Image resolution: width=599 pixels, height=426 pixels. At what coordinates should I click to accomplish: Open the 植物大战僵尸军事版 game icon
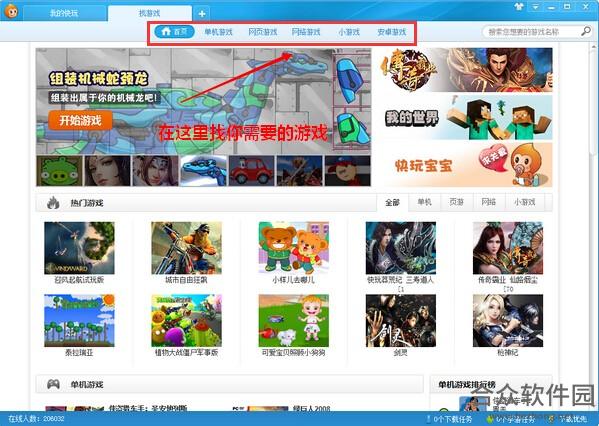coord(186,321)
